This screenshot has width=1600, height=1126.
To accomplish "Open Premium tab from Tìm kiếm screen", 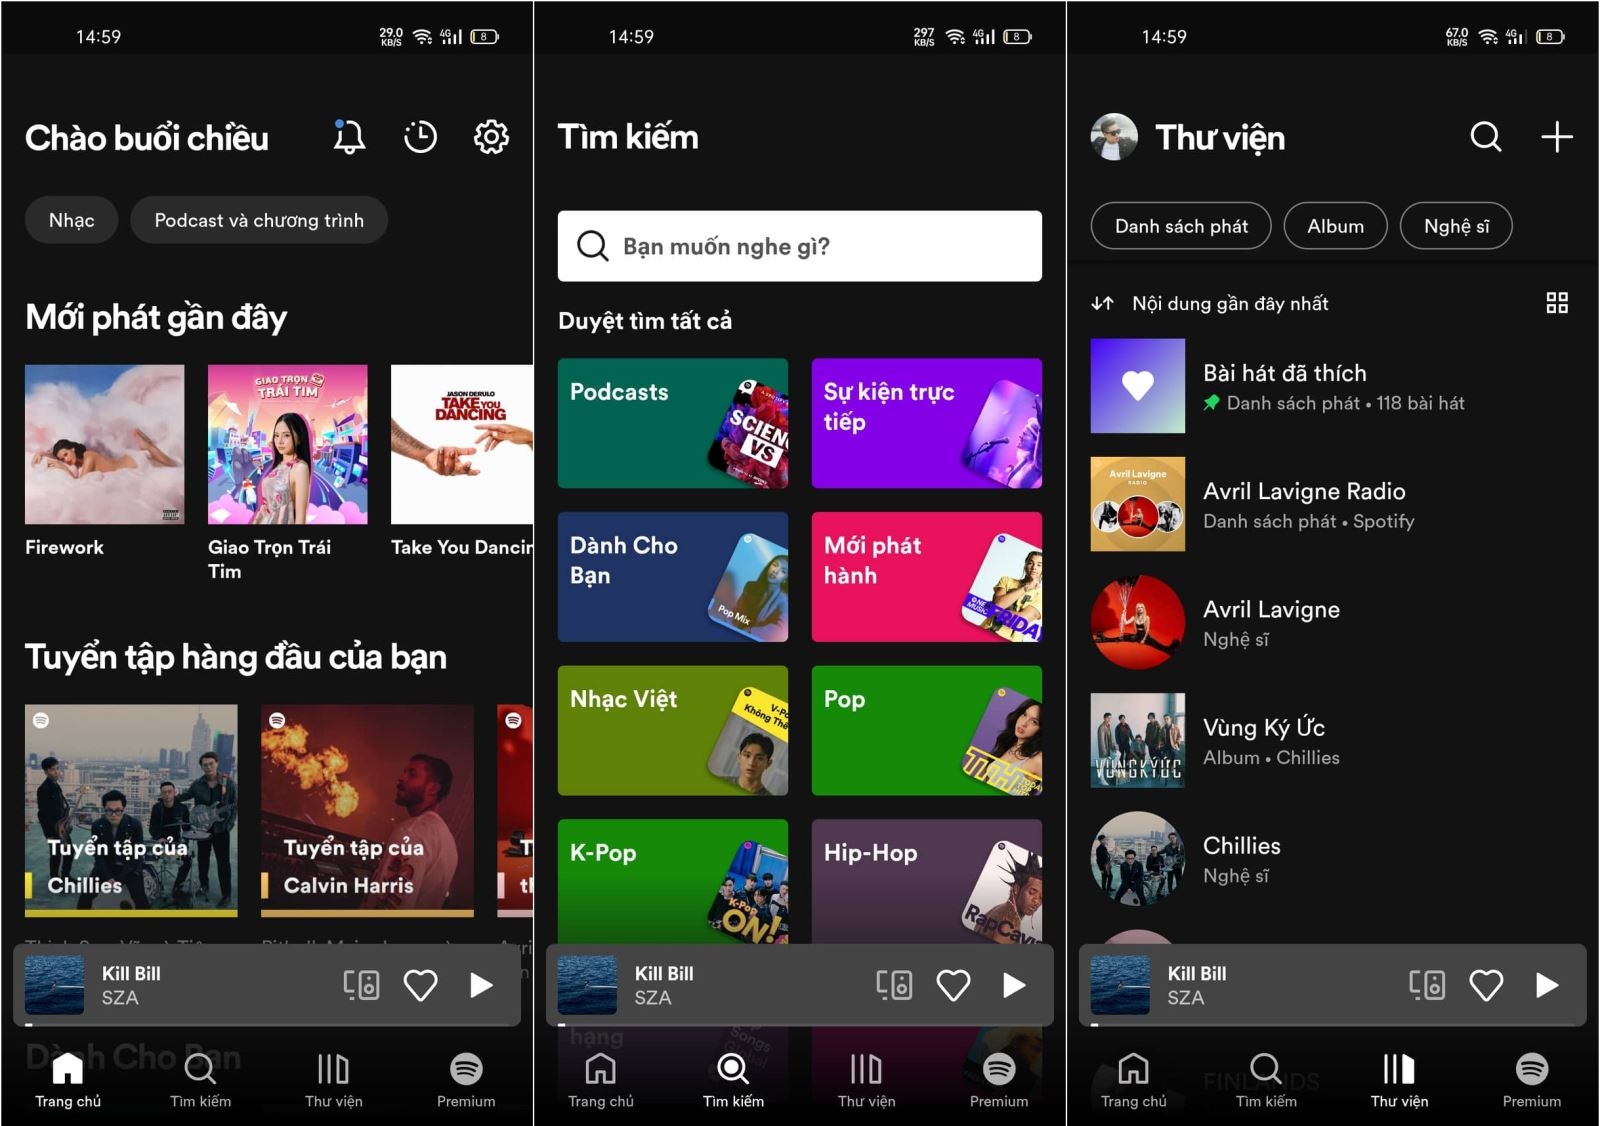I will 999,1080.
